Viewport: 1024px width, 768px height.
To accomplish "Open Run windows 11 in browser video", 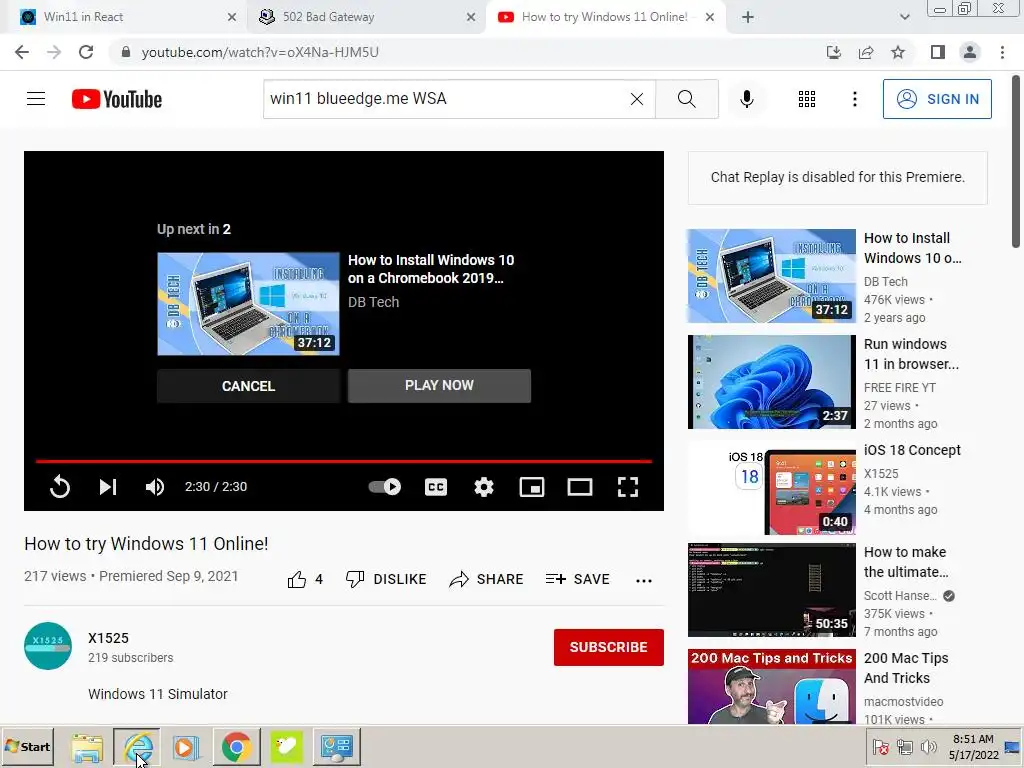I will coord(771,382).
